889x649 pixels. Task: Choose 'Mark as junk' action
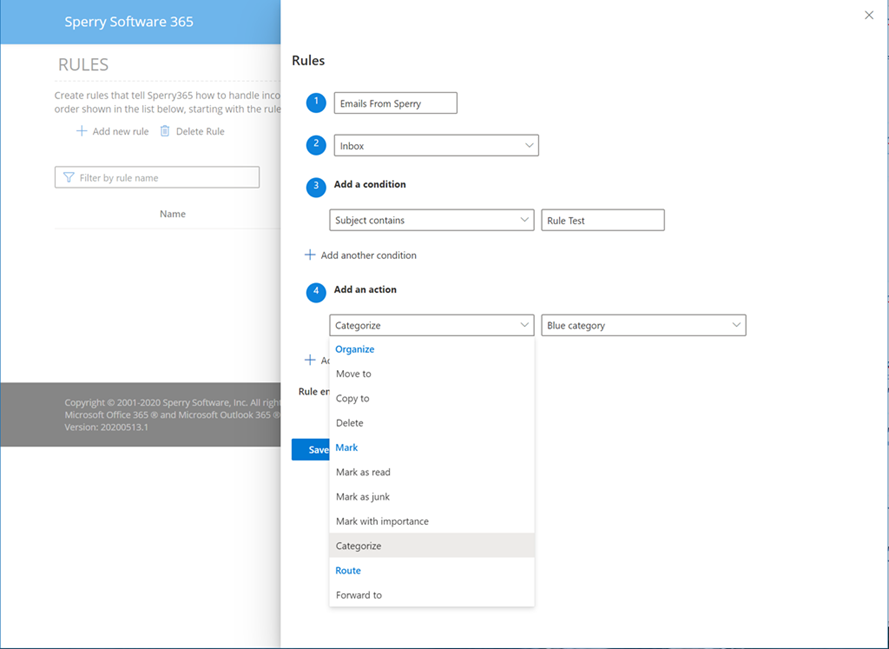431,497
